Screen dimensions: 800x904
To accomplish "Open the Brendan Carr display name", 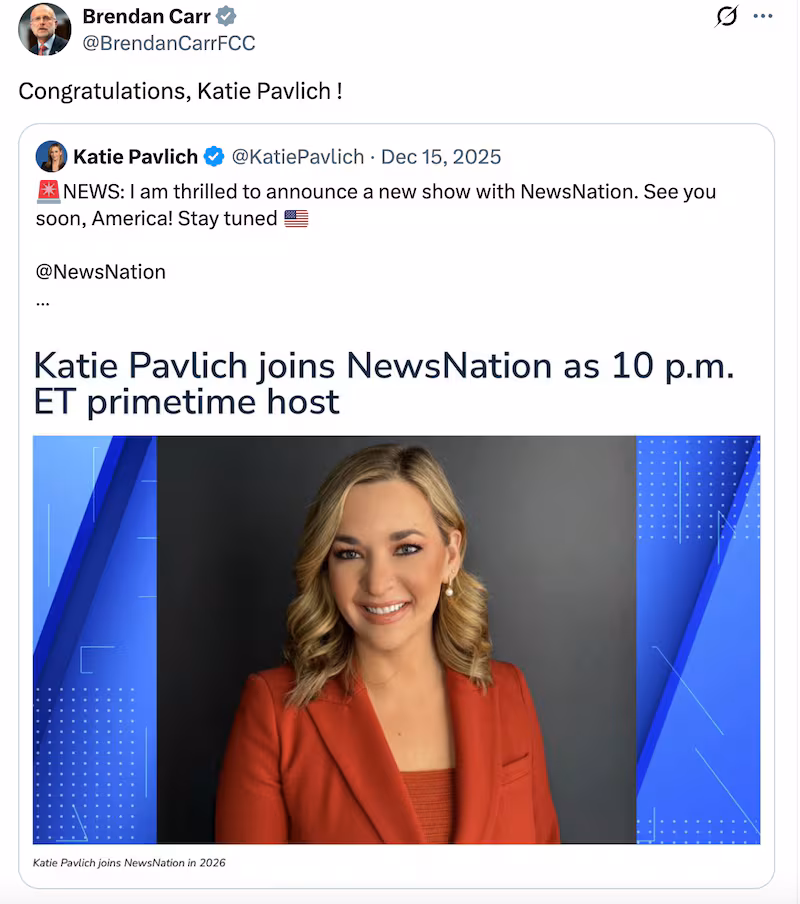I will click(x=146, y=16).
